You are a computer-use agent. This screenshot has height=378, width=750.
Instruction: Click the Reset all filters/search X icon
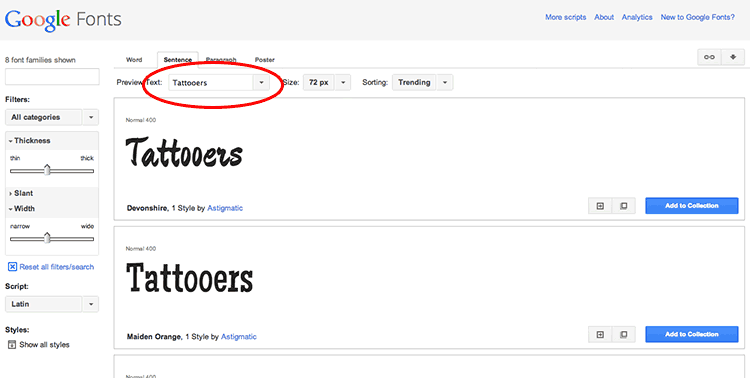[12, 267]
